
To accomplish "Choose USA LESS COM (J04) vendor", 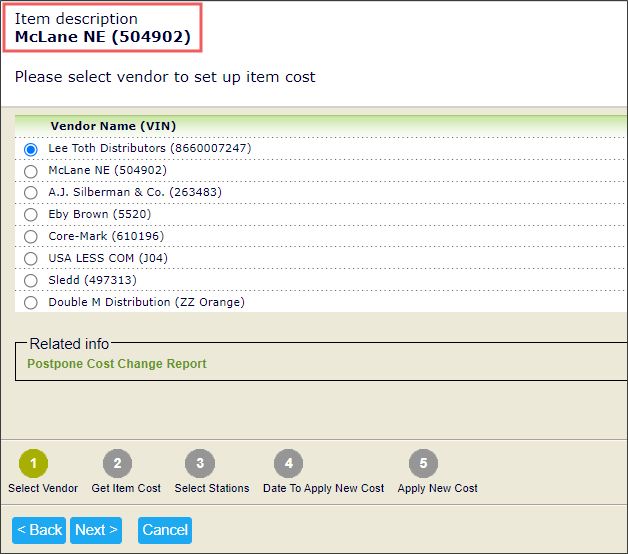I will click(31, 259).
